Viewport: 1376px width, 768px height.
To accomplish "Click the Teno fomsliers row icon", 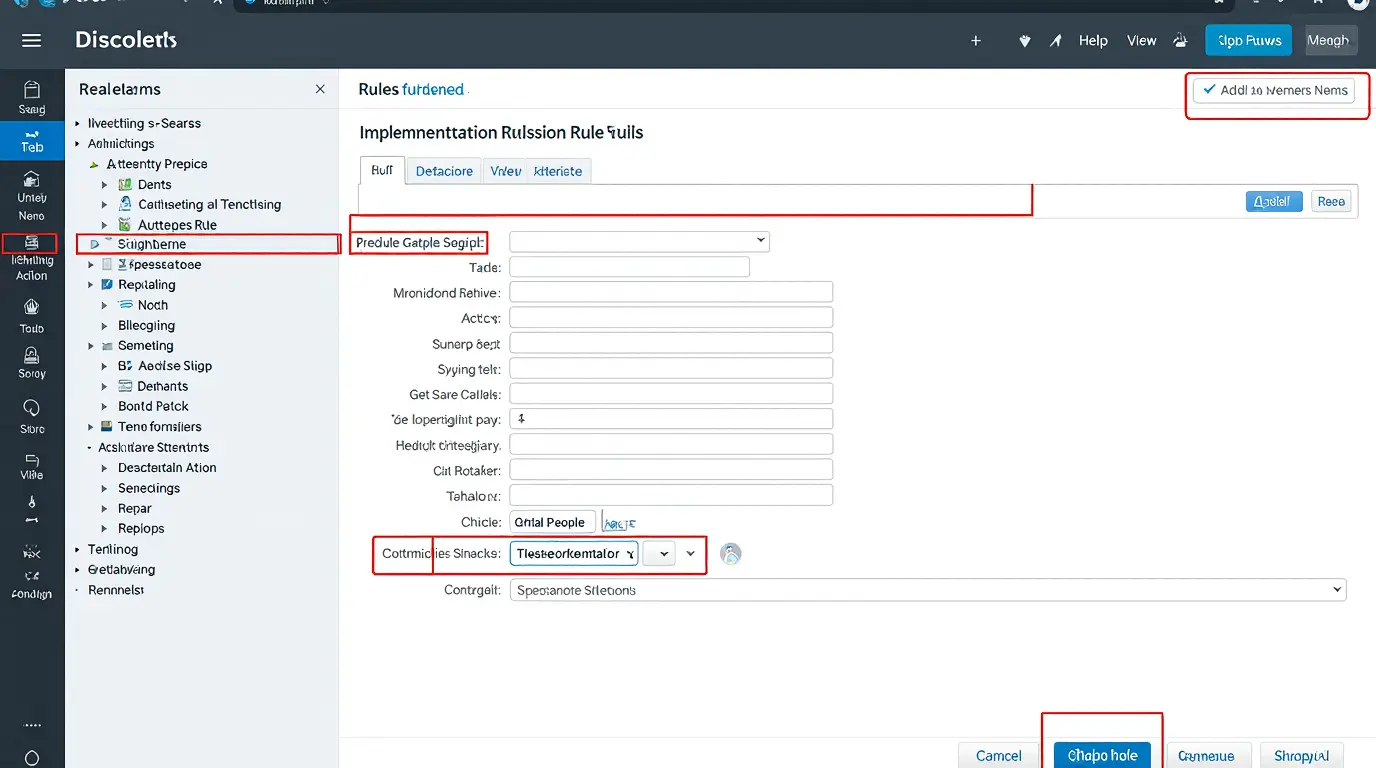I will 108,427.
